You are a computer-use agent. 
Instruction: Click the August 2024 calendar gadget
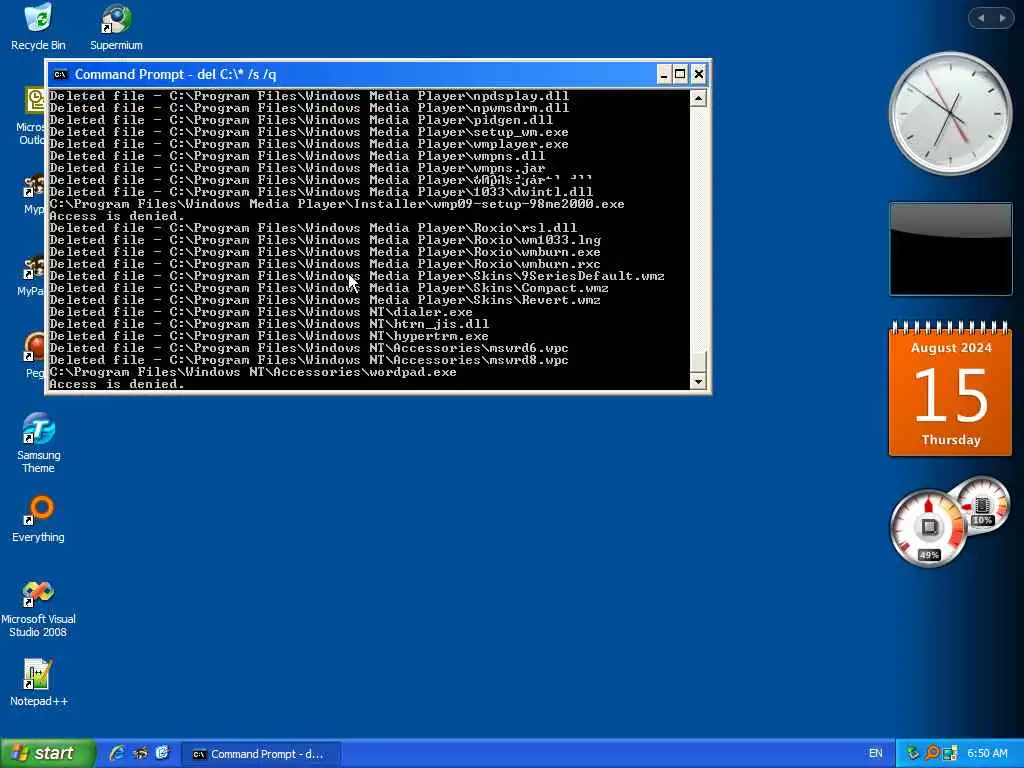click(950, 389)
